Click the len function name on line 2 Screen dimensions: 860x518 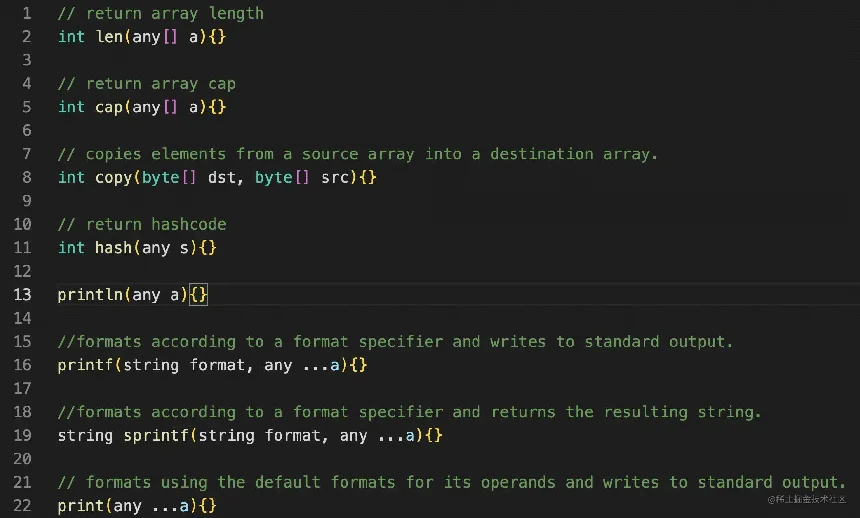tap(109, 37)
